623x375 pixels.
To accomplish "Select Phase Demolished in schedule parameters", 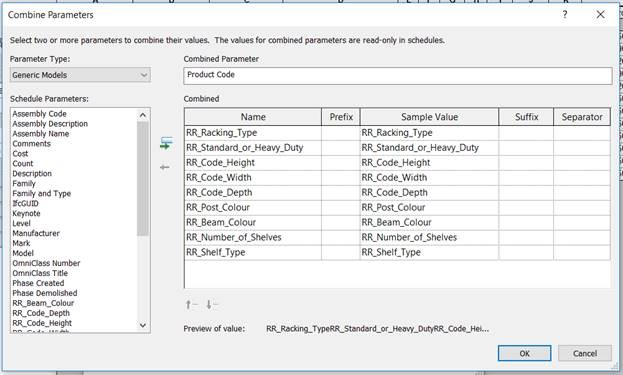I will [45, 293].
